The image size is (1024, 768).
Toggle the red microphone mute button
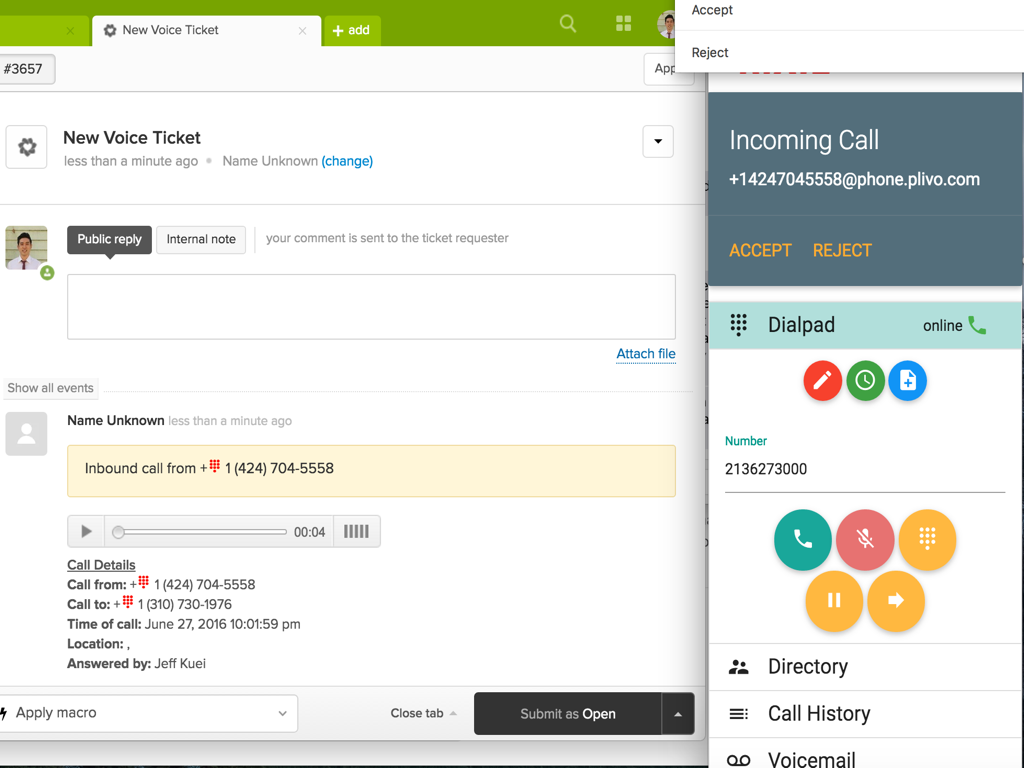coord(865,540)
